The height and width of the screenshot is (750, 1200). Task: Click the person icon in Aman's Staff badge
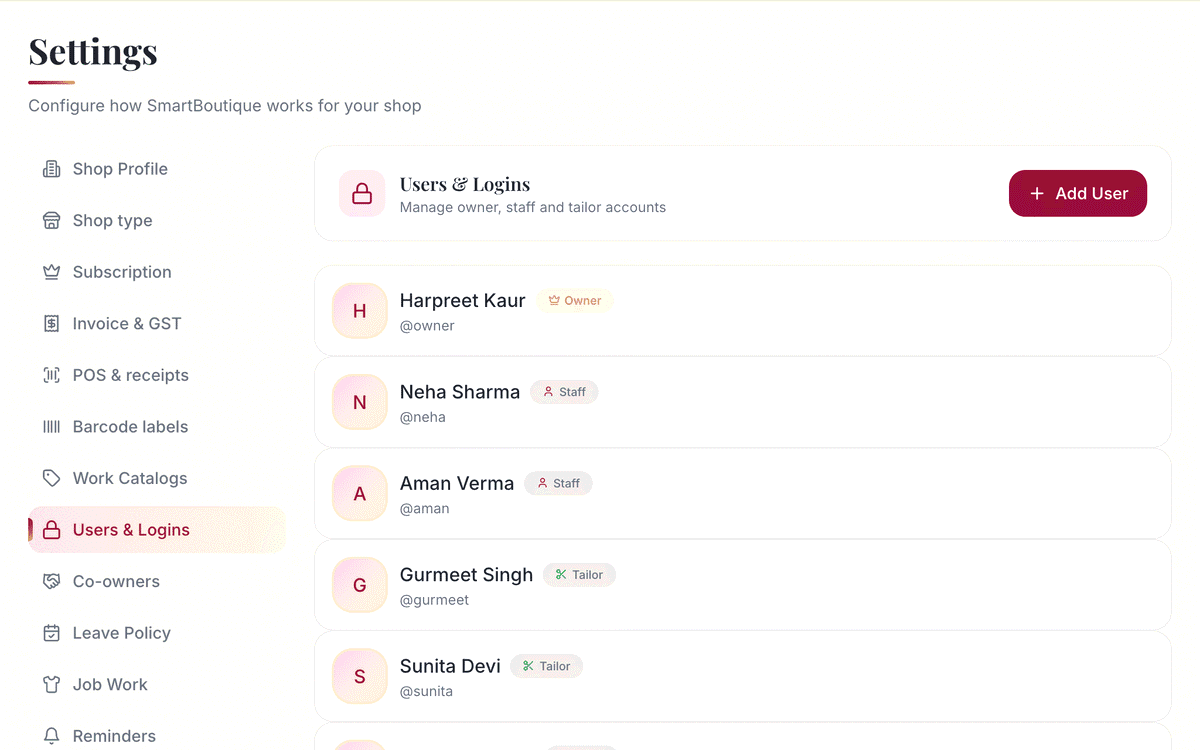click(542, 483)
